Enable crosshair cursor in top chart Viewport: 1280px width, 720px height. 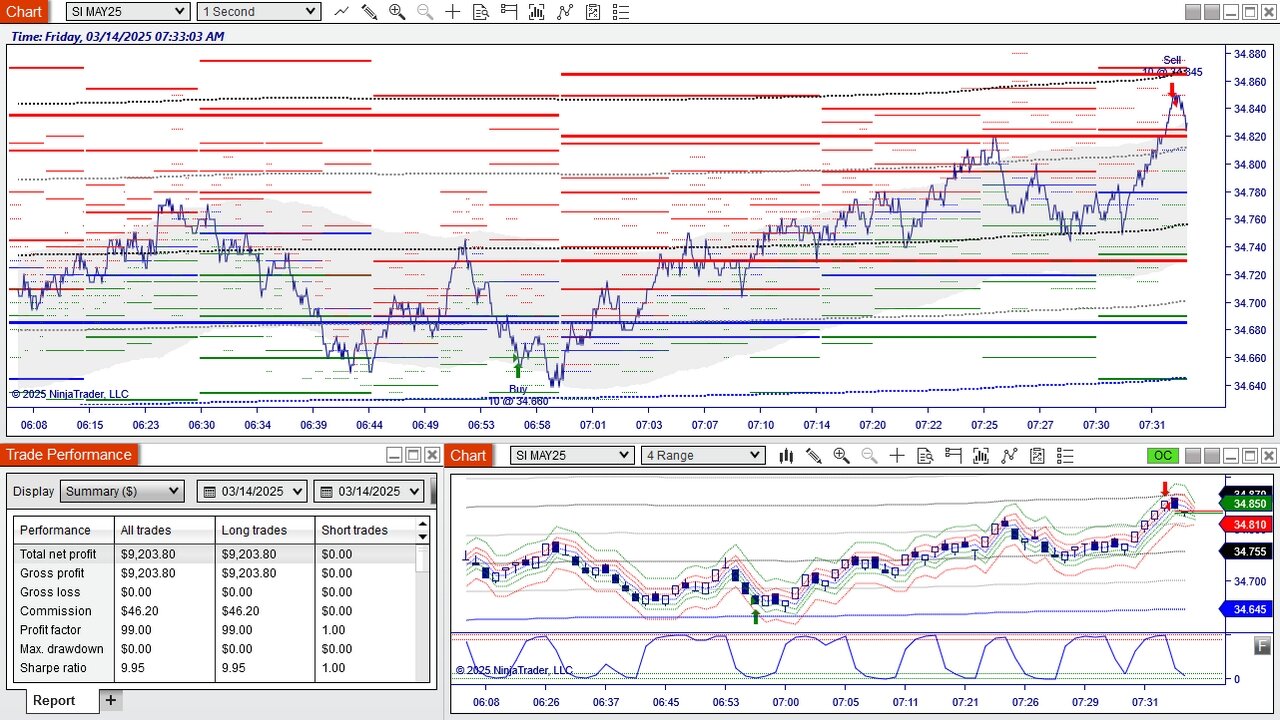click(453, 11)
